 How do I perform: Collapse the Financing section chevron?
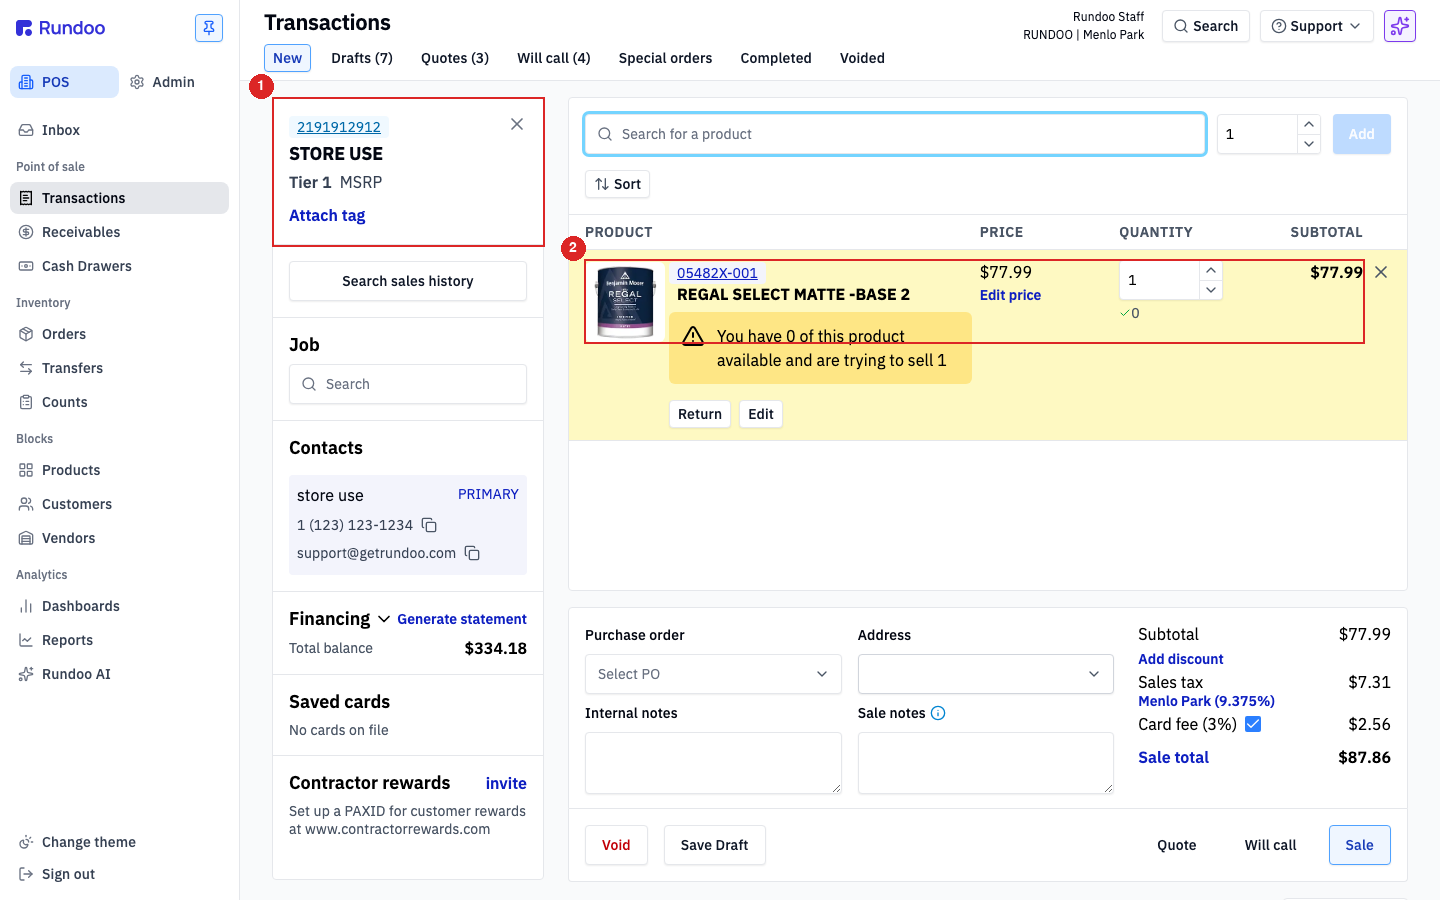click(x=384, y=619)
